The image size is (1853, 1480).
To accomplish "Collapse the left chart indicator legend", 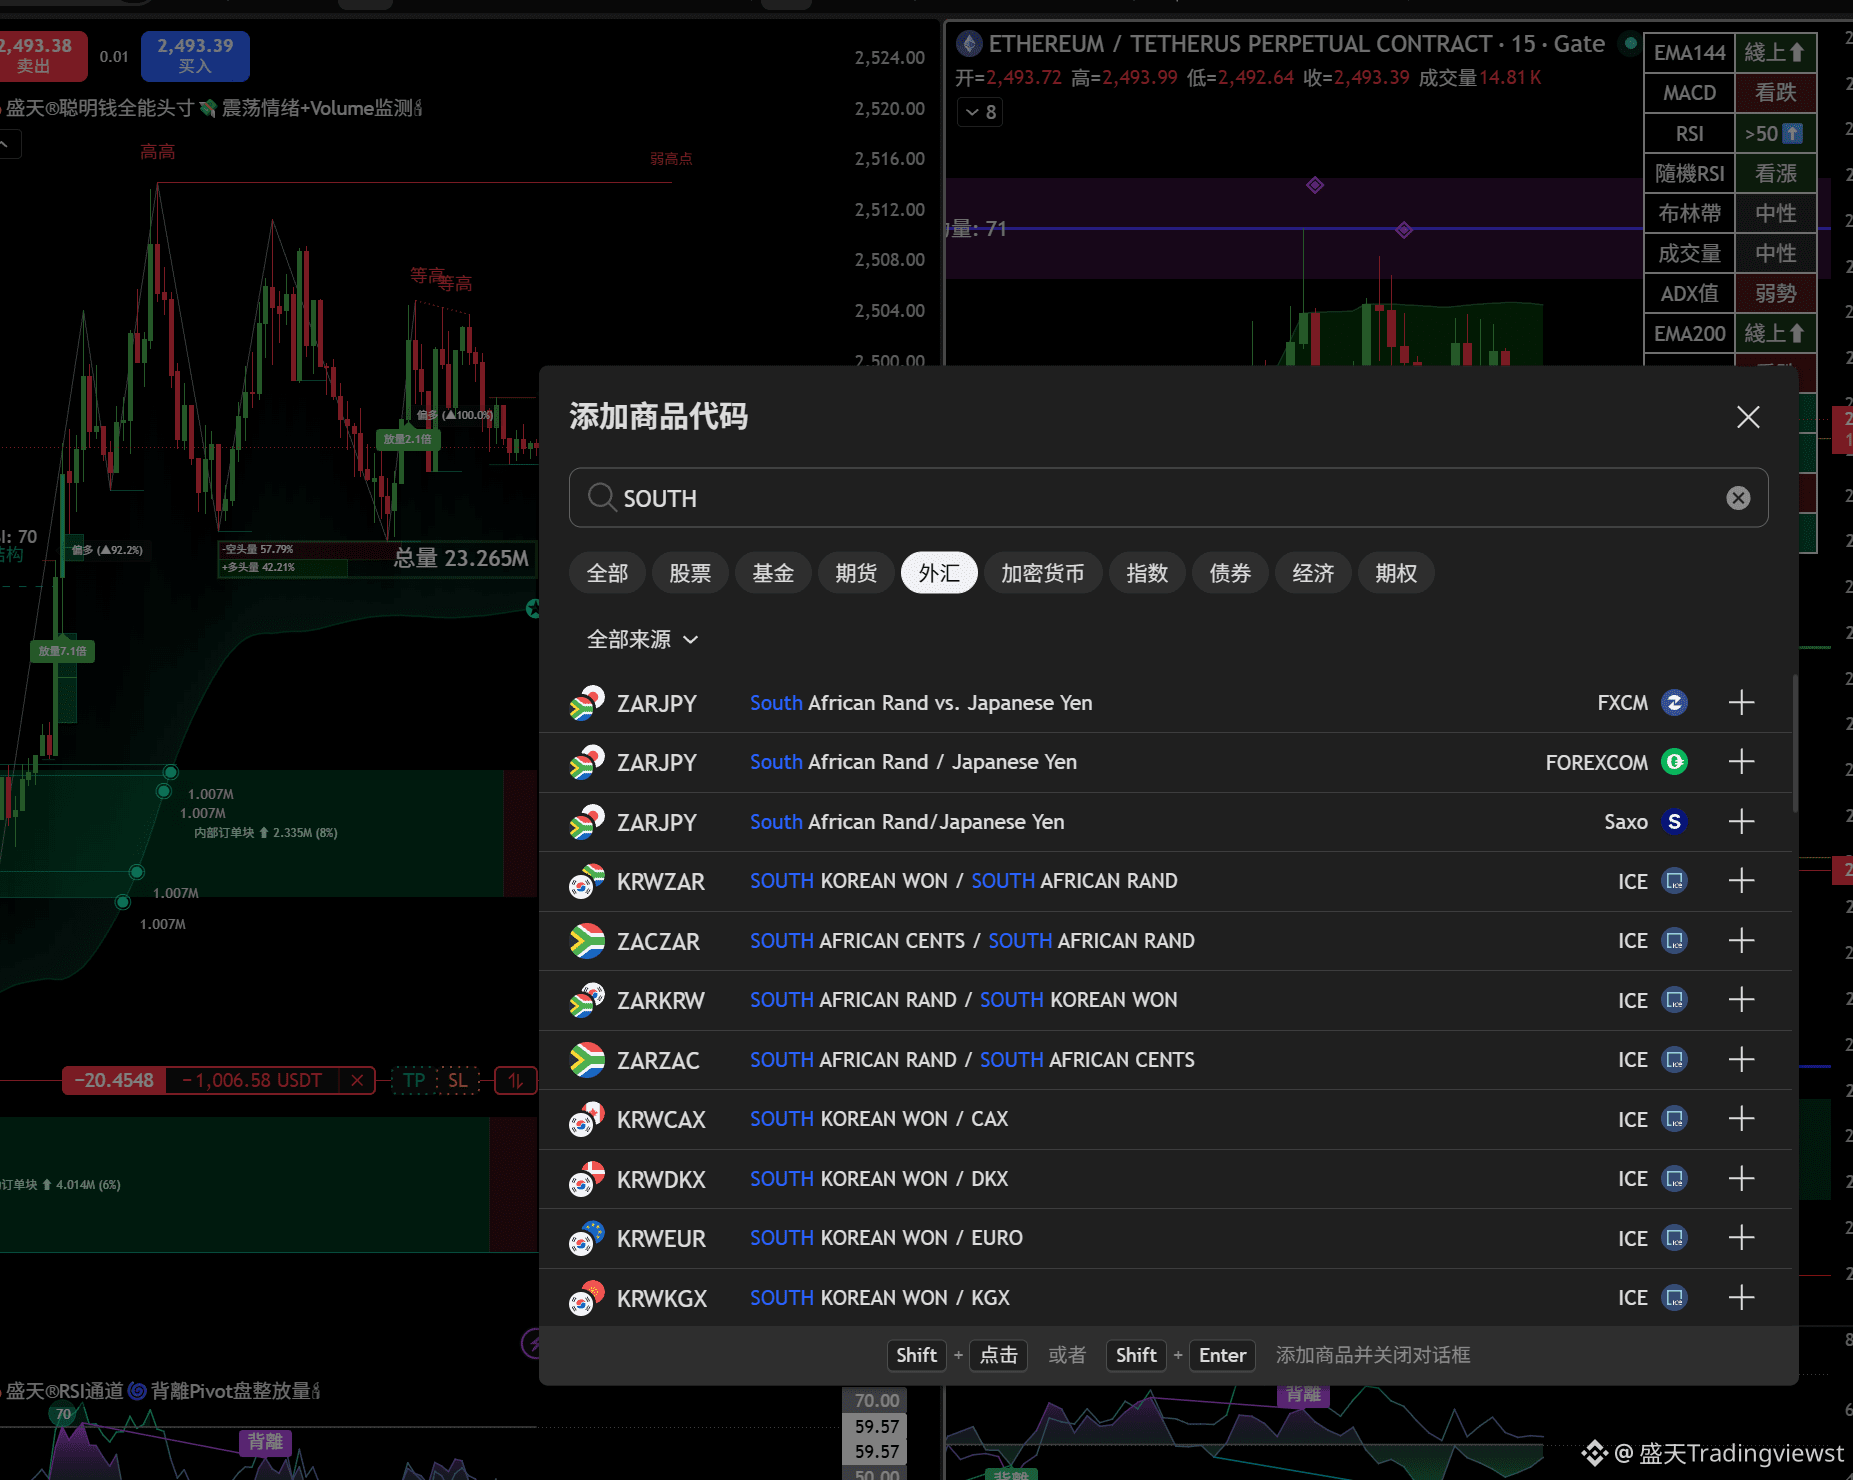I will (8, 145).
